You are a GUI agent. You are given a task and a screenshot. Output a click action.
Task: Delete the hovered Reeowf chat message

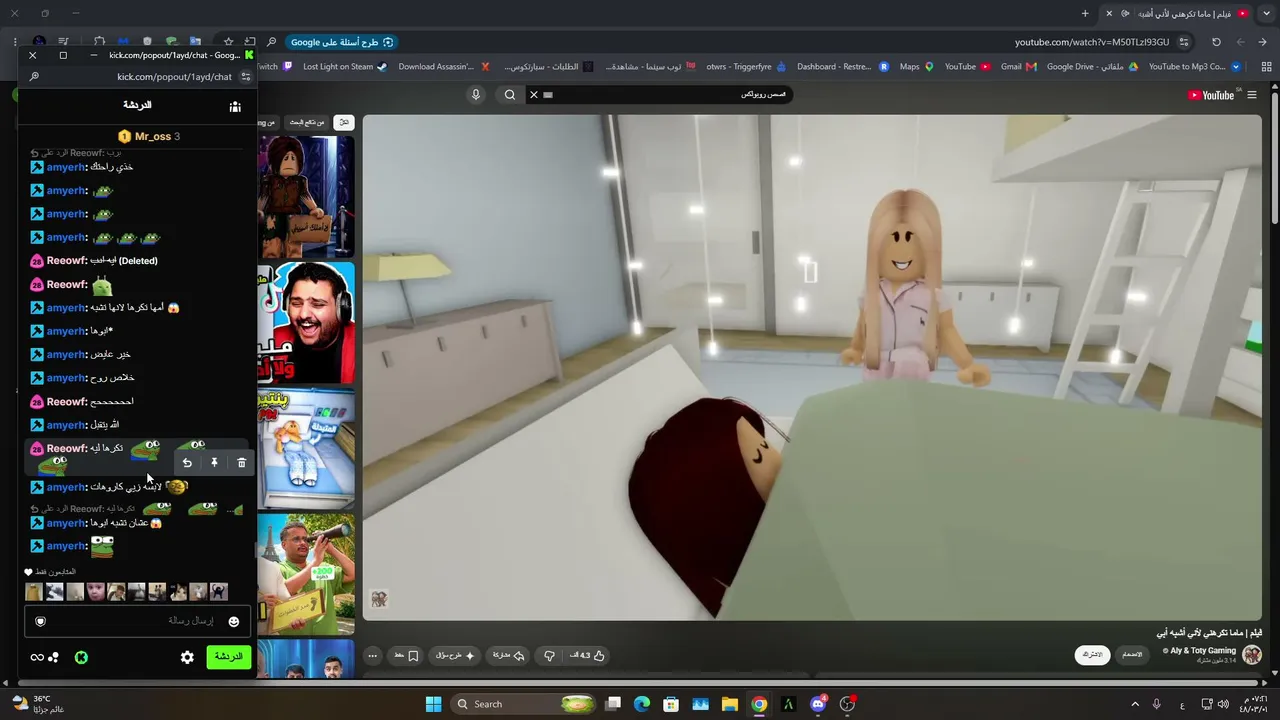(241, 463)
